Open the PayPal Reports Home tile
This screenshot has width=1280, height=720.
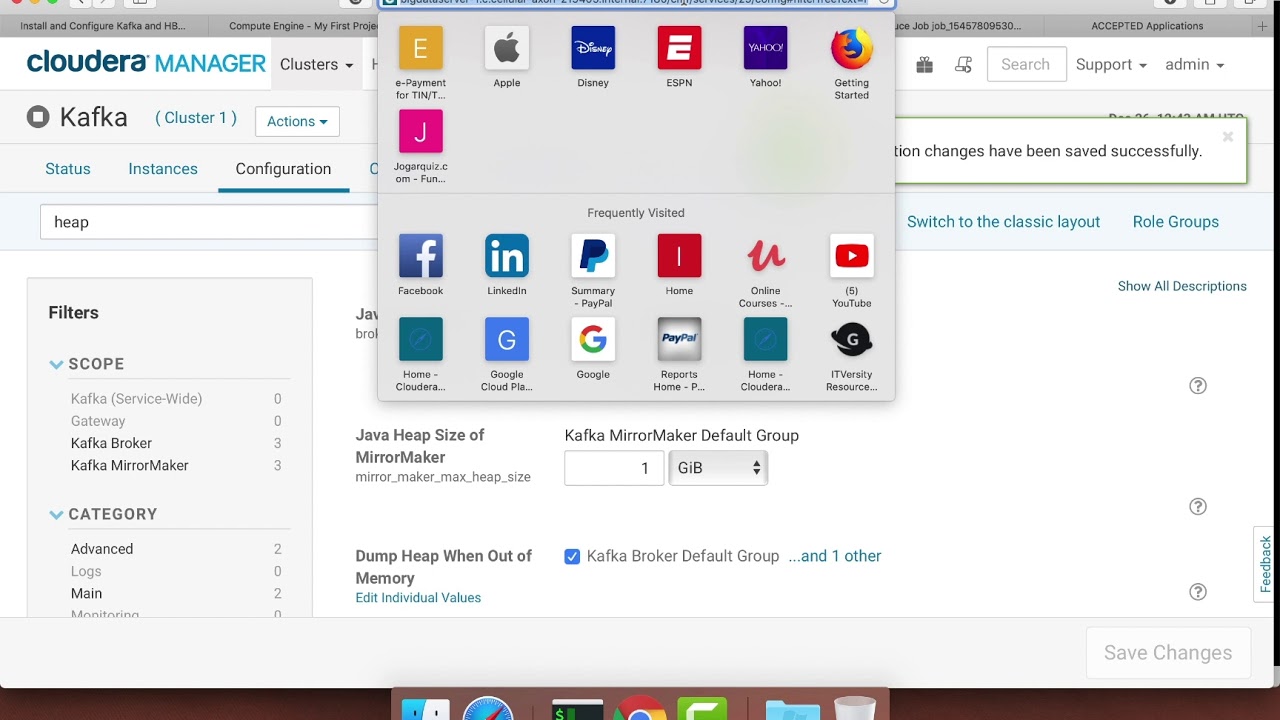679,340
